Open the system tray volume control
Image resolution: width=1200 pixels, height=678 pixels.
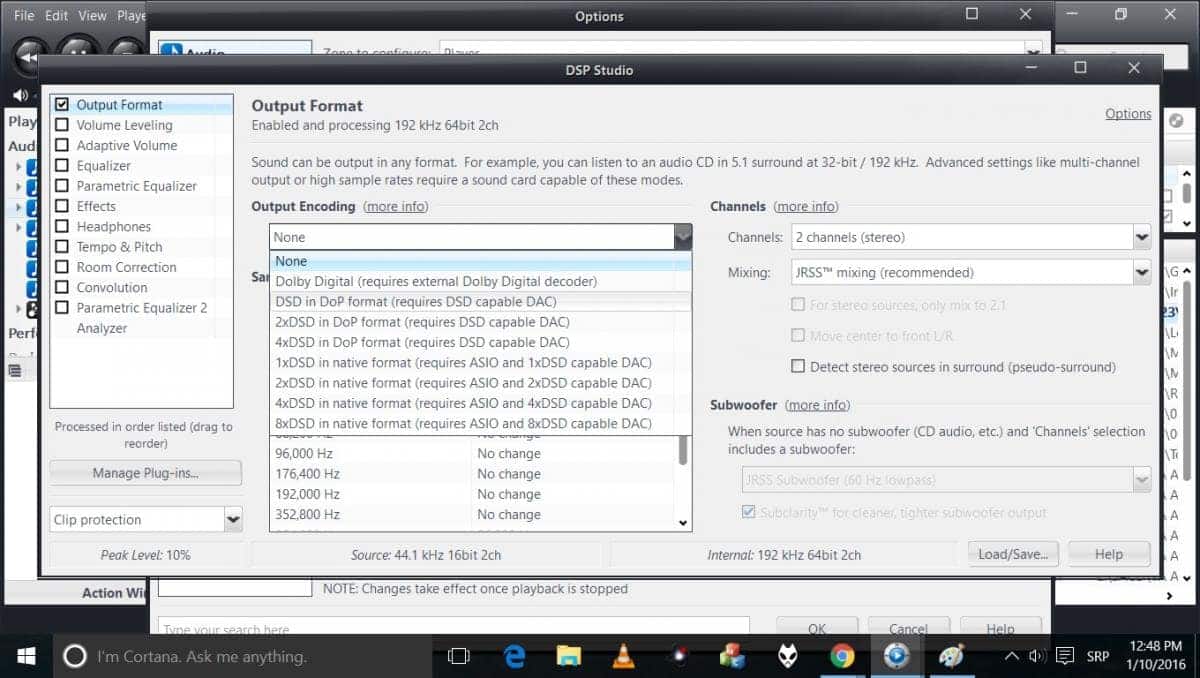click(1037, 657)
